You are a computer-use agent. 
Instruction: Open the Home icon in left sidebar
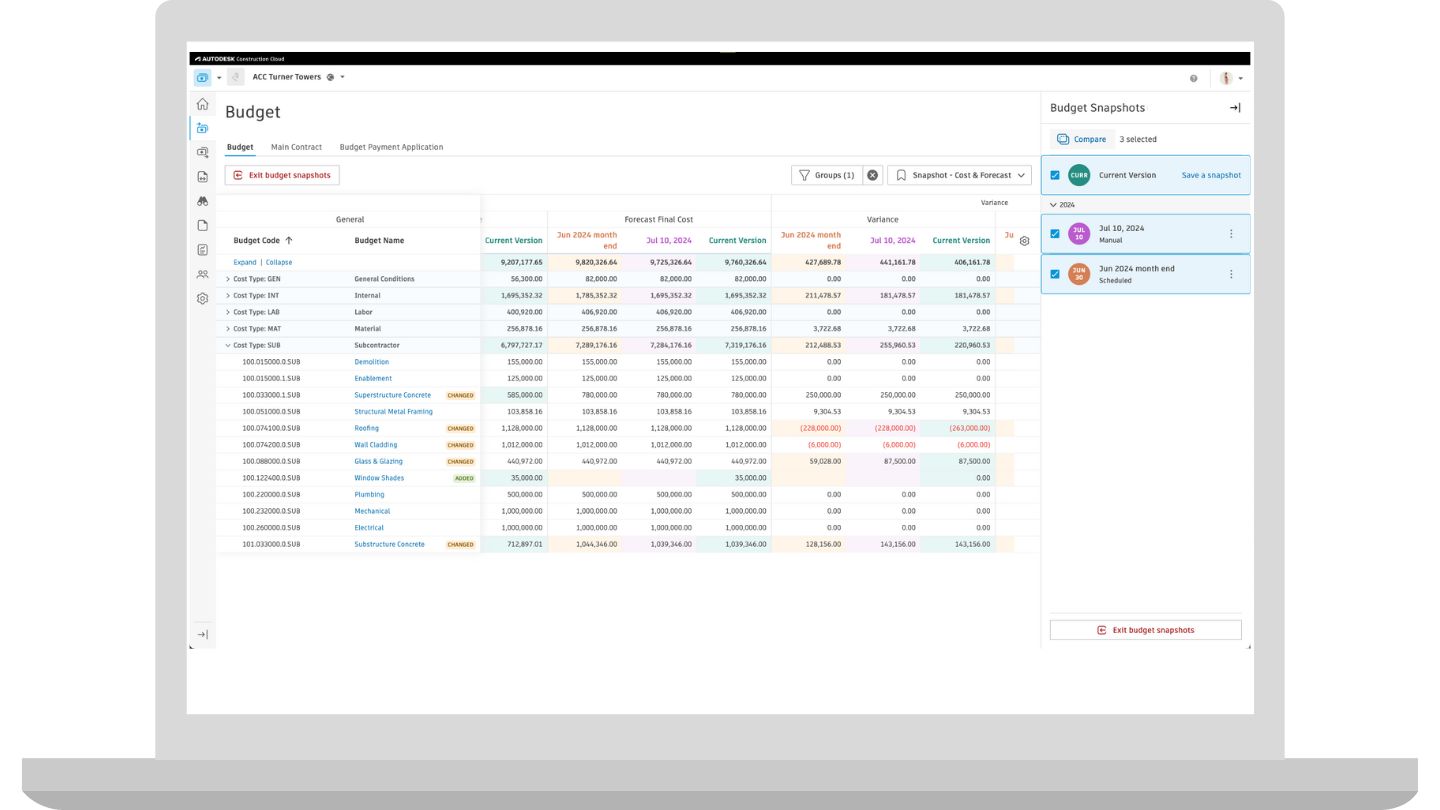[202, 104]
